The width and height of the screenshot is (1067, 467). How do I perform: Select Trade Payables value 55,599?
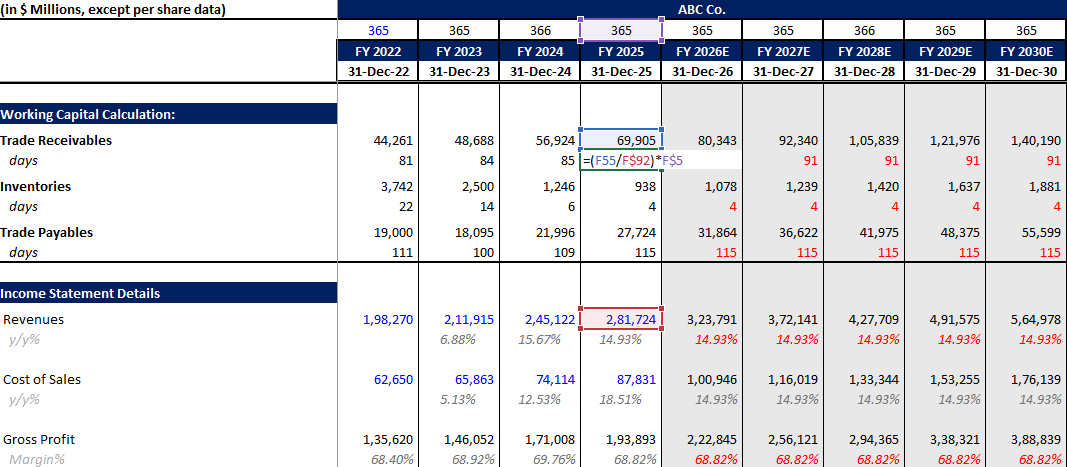click(1041, 232)
